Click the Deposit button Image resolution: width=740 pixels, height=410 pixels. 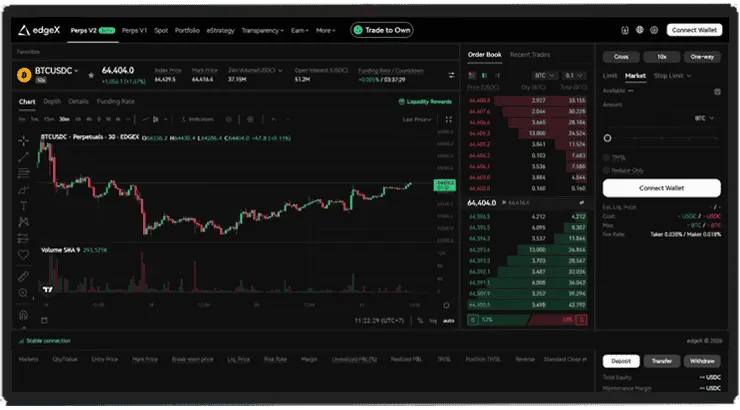click(621, 361)
